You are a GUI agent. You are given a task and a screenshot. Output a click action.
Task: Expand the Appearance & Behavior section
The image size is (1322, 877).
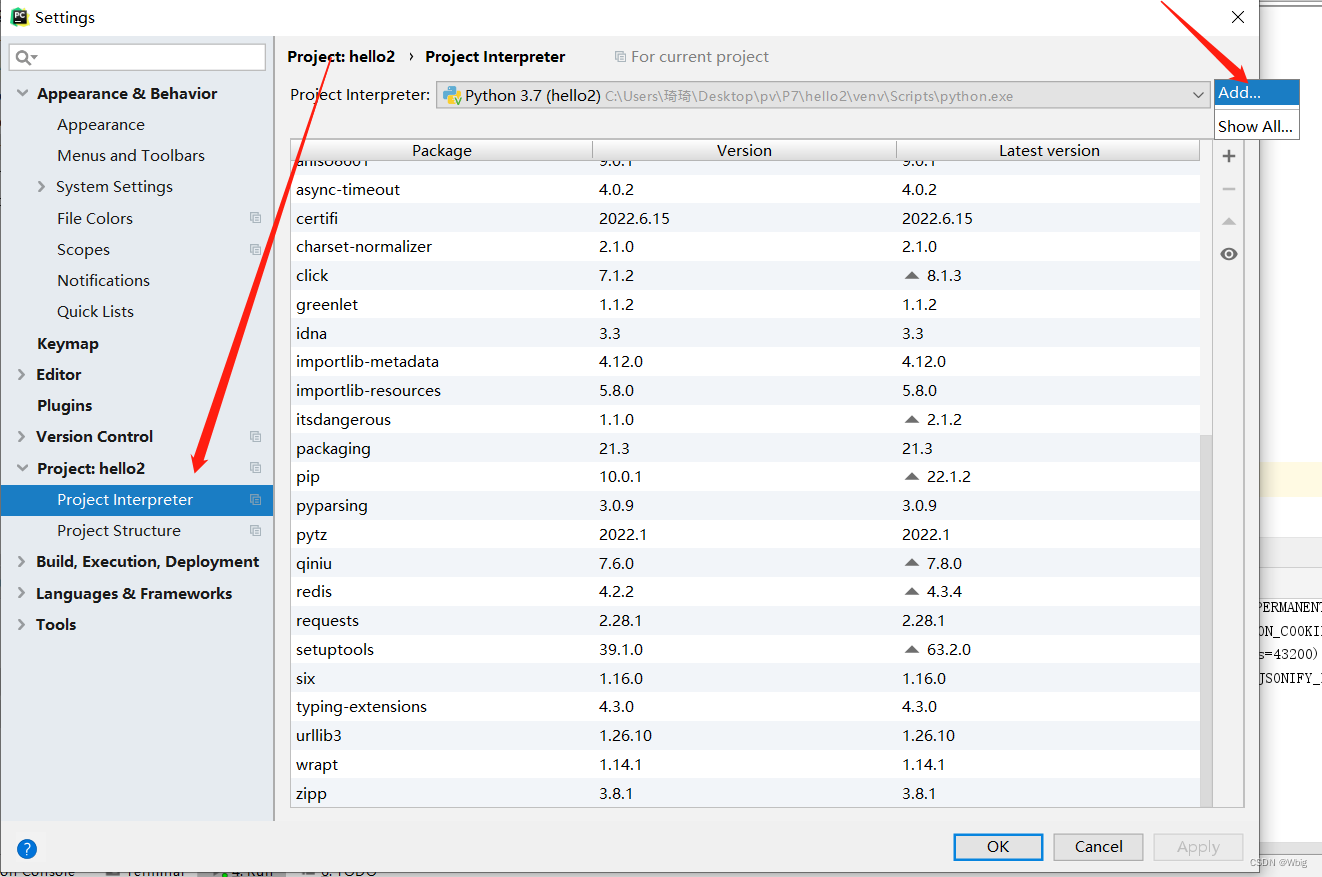pos(23,93)
